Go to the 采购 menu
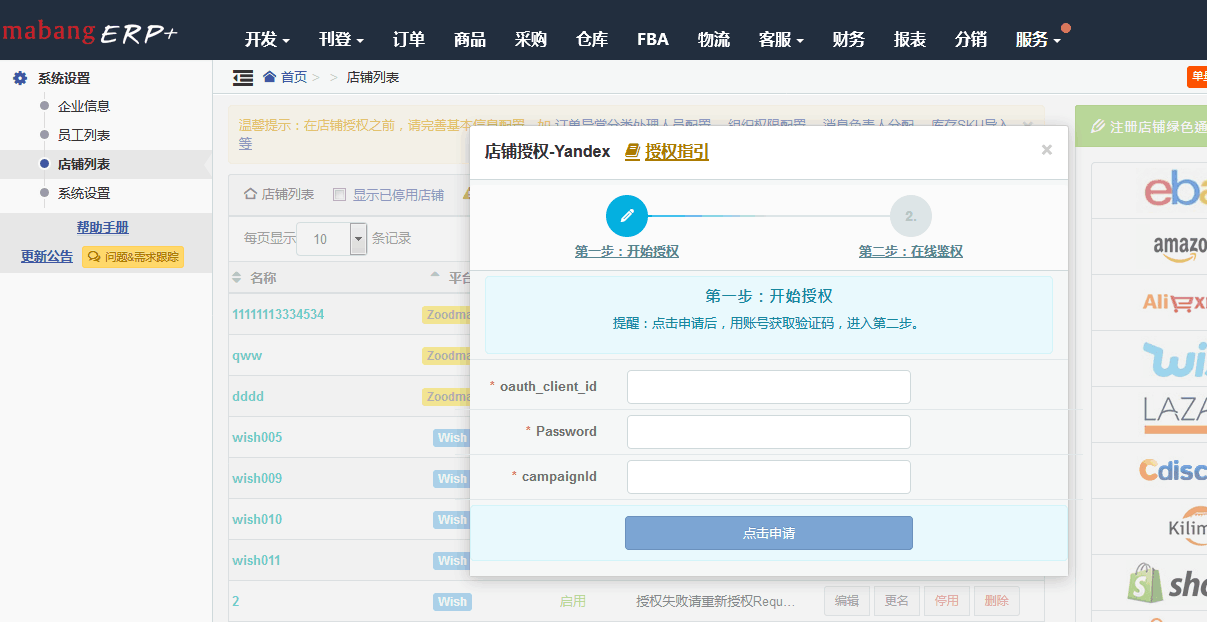The width and height of the screenshot is (1207, 622). click(531, 40)
